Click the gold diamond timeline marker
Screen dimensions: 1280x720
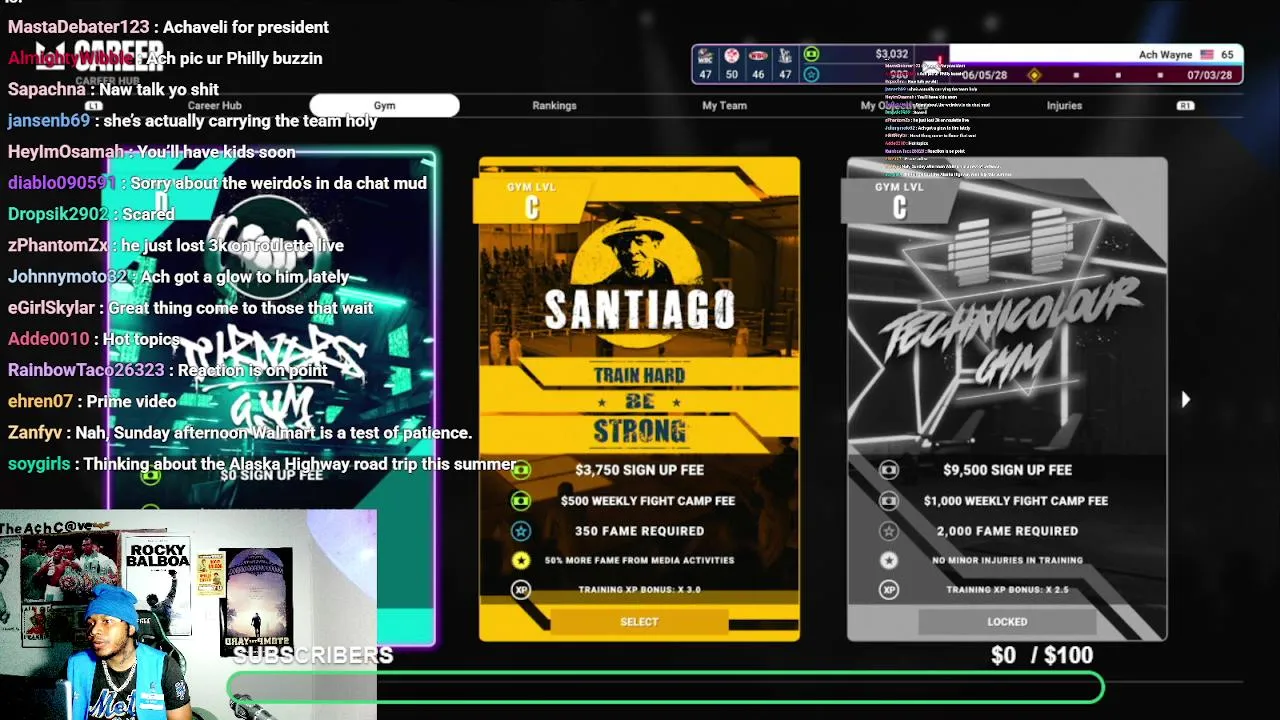click(1034, 75)
